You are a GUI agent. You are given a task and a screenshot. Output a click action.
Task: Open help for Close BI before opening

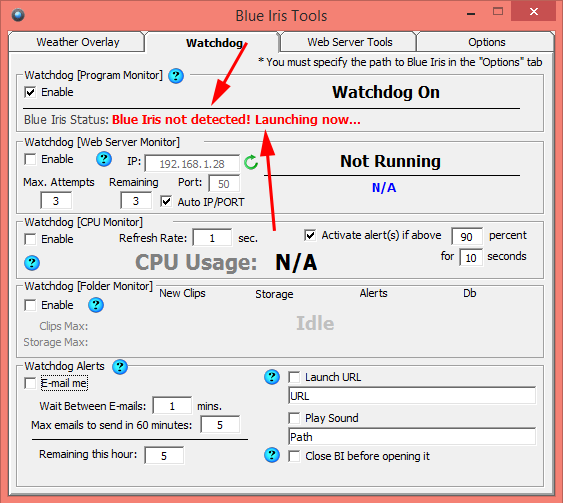coord(272,455)
